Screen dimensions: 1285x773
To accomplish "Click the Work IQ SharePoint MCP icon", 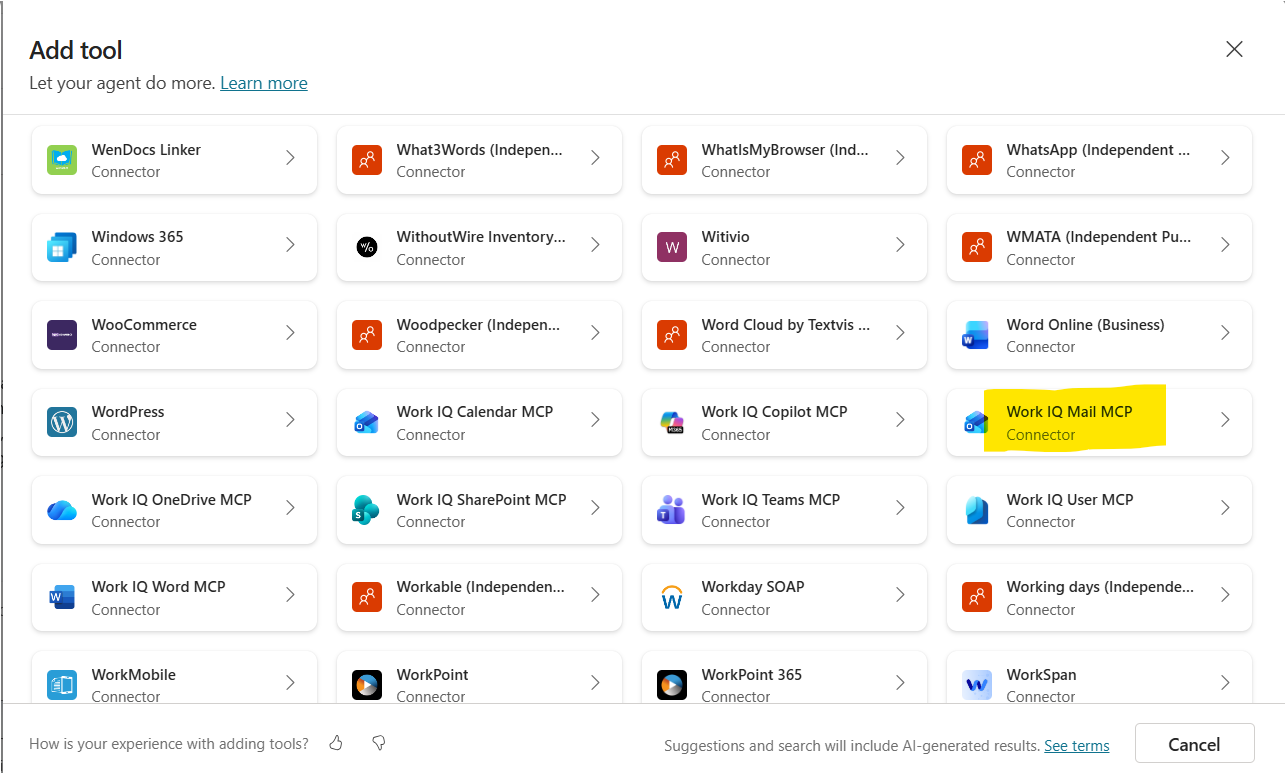I will 367,510.
